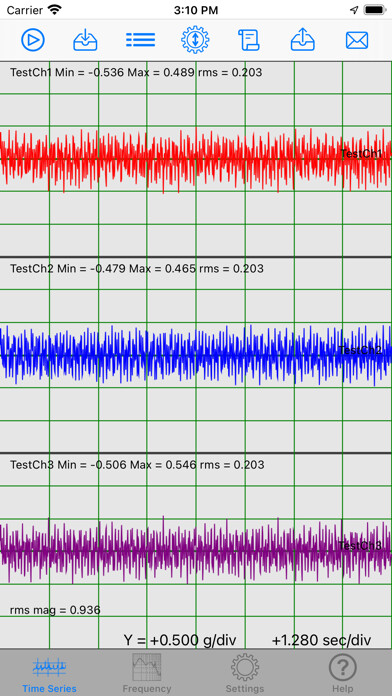Select TestCh3 Min Max rms statistics text
Image resolution: width=392 pixels, height=696 pixels.
pyautogui.click(x=137, y=464)
